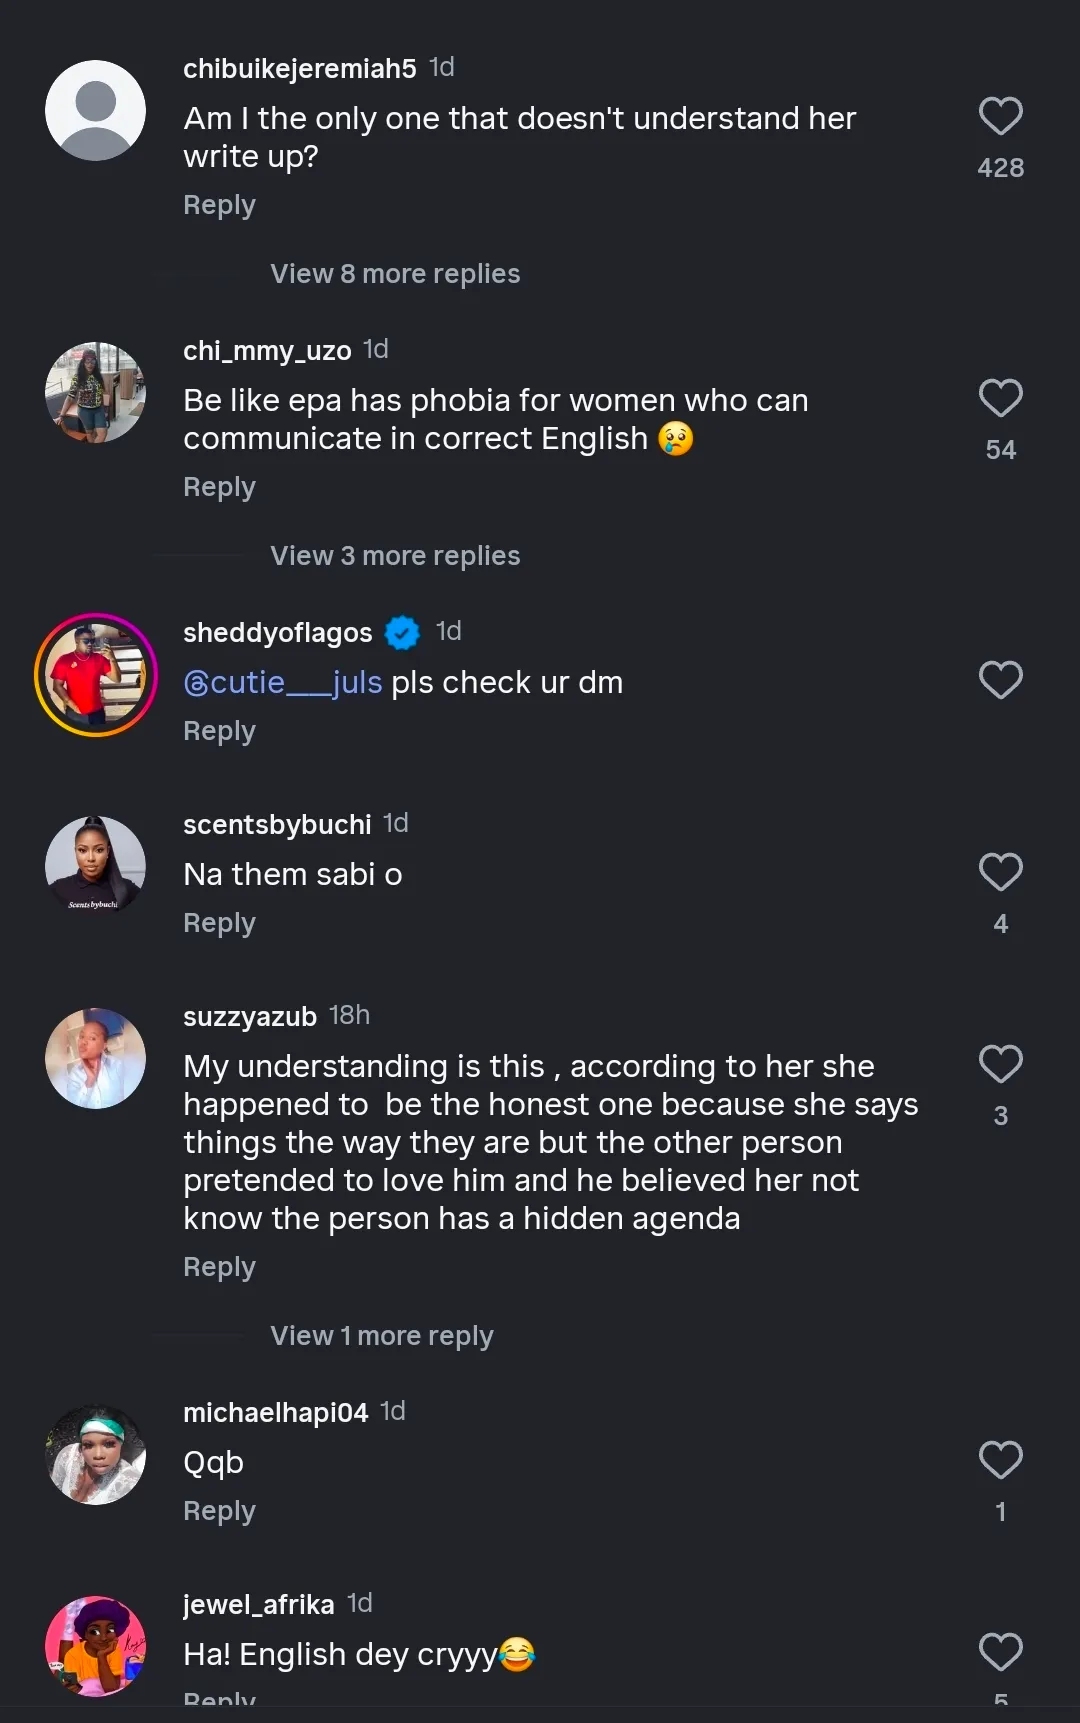
Task: Tap jewel_afrika's cartoon avatar
Action: tap(96, 1646)
